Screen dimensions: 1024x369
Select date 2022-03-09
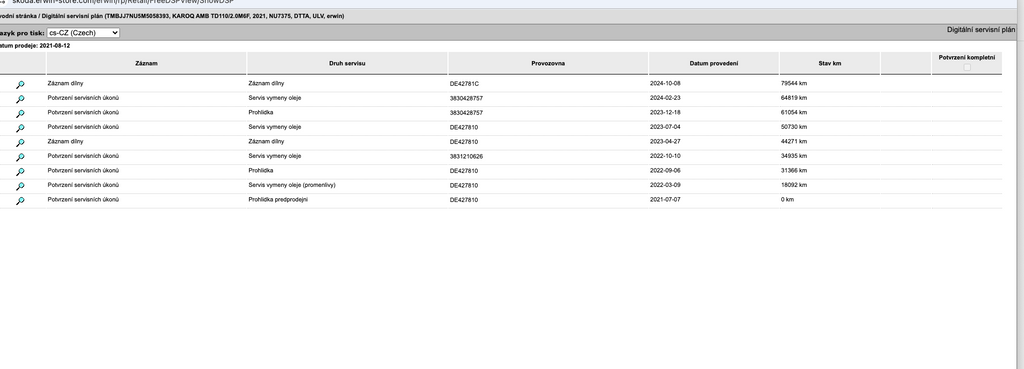point(665,185)
